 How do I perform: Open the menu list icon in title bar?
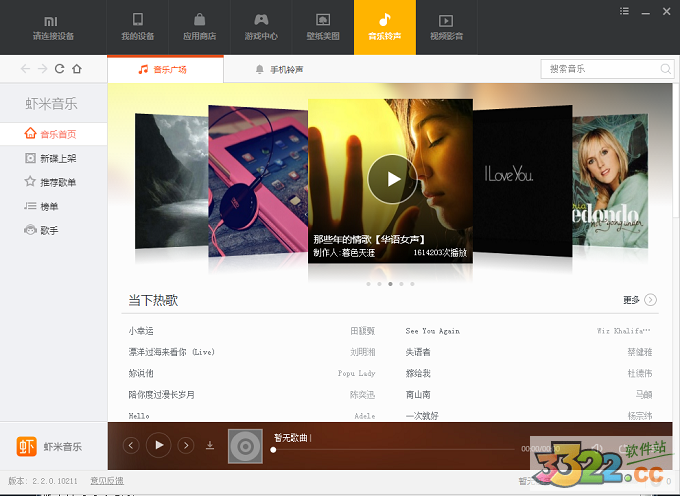click(624, 11)
